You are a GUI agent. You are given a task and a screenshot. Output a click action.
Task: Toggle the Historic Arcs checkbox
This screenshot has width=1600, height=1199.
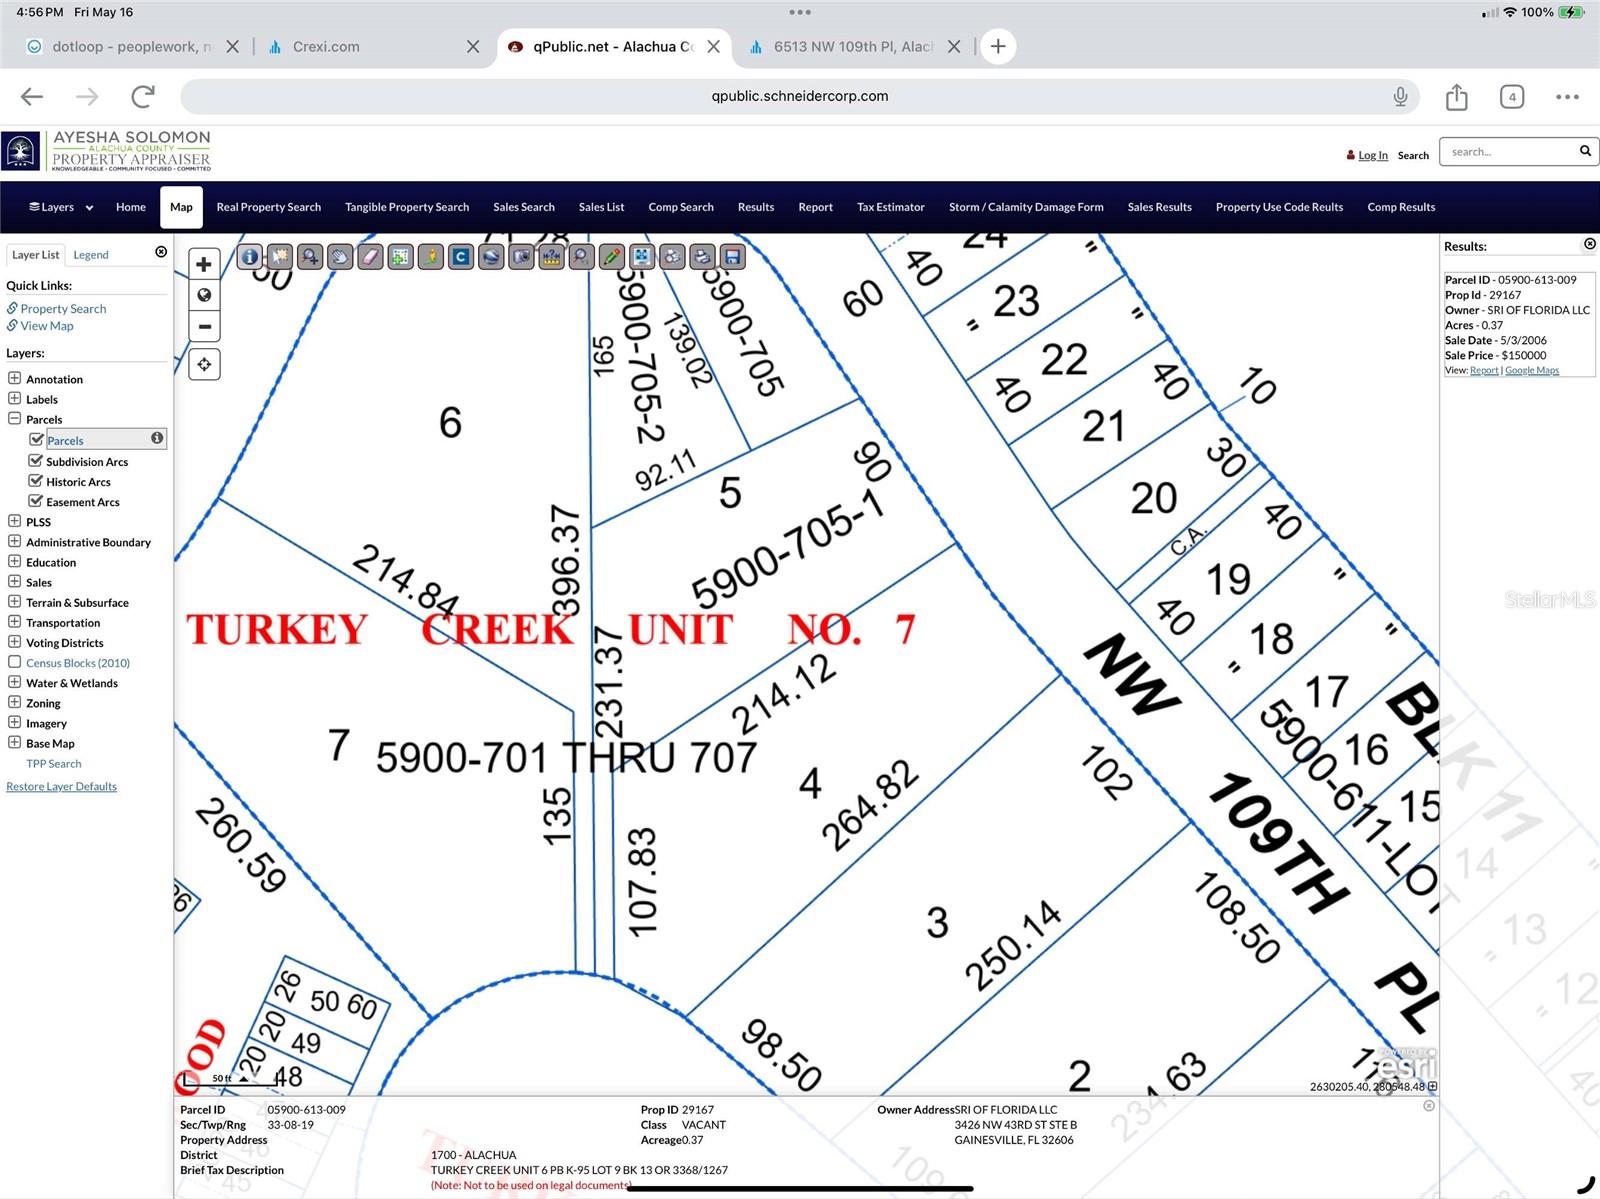click(36, 481)
